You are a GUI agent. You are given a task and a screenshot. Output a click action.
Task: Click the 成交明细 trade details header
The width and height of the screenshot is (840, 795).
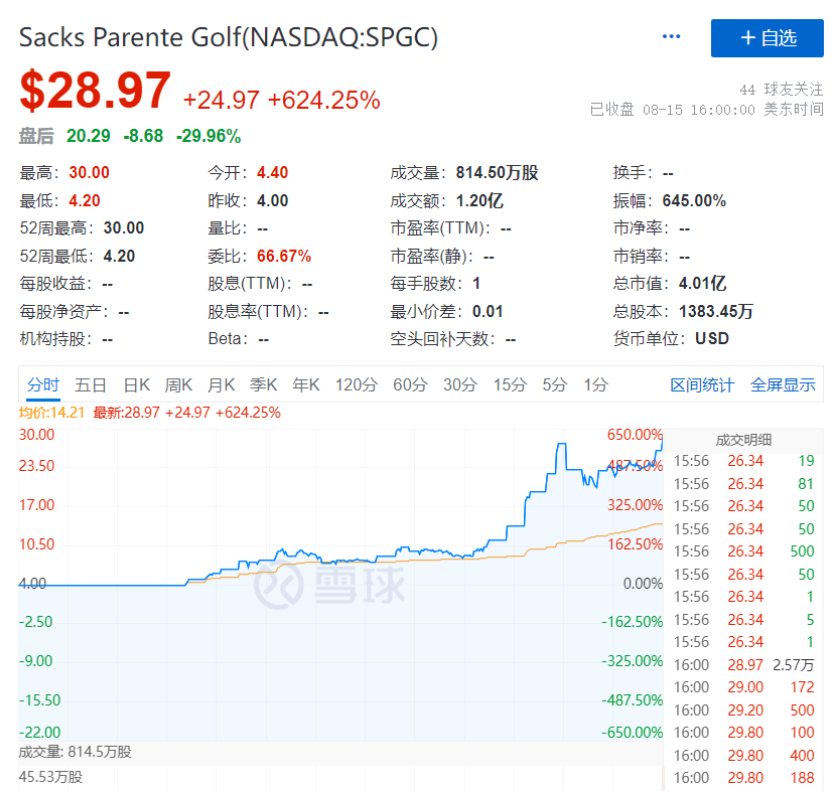tap(744, 440)
